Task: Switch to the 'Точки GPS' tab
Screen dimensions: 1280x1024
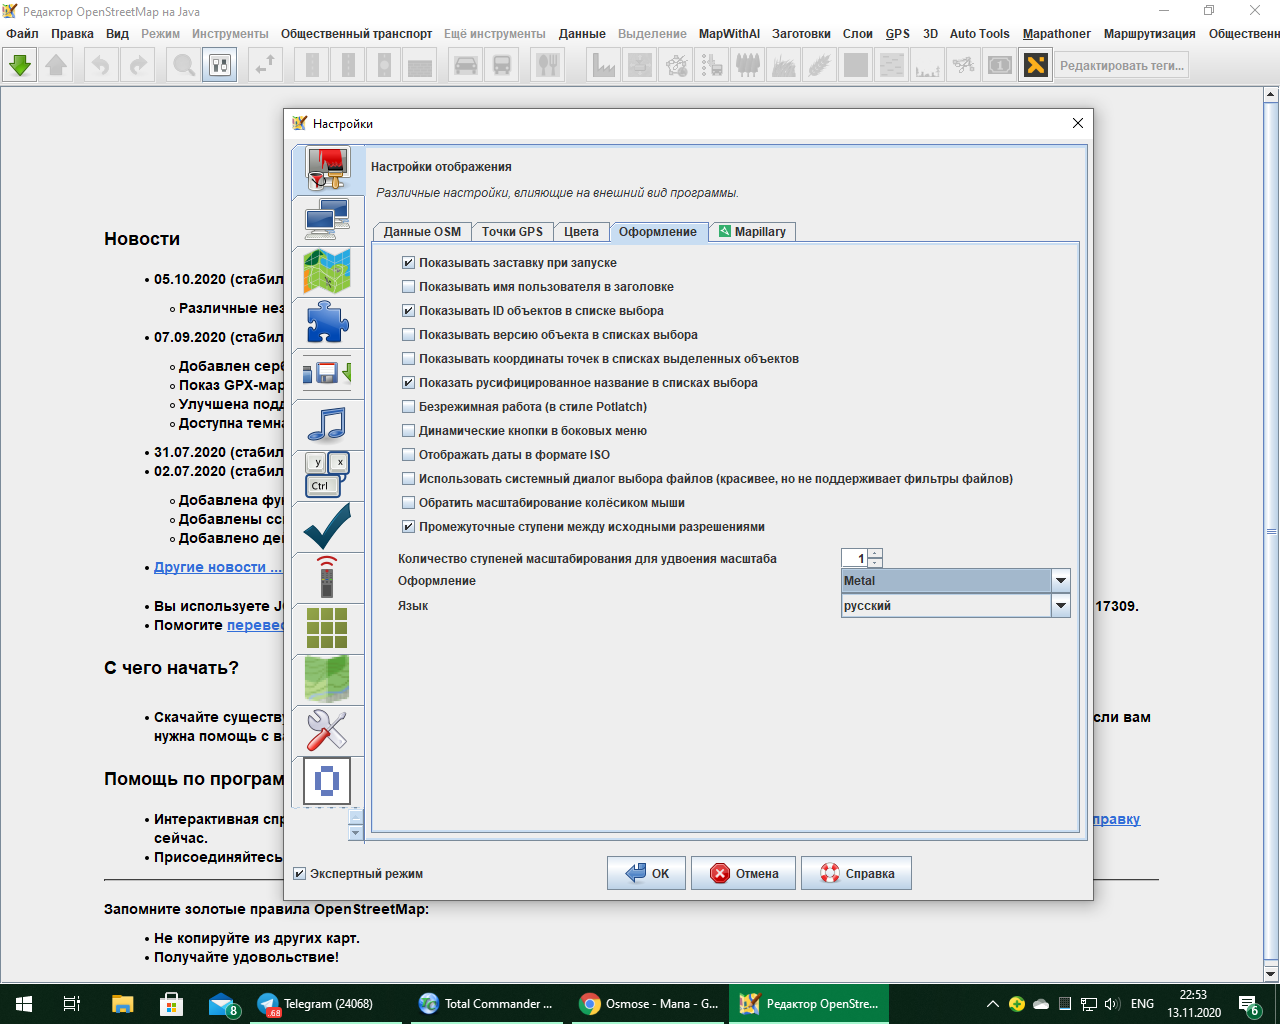Action: [x=512, y=232]
